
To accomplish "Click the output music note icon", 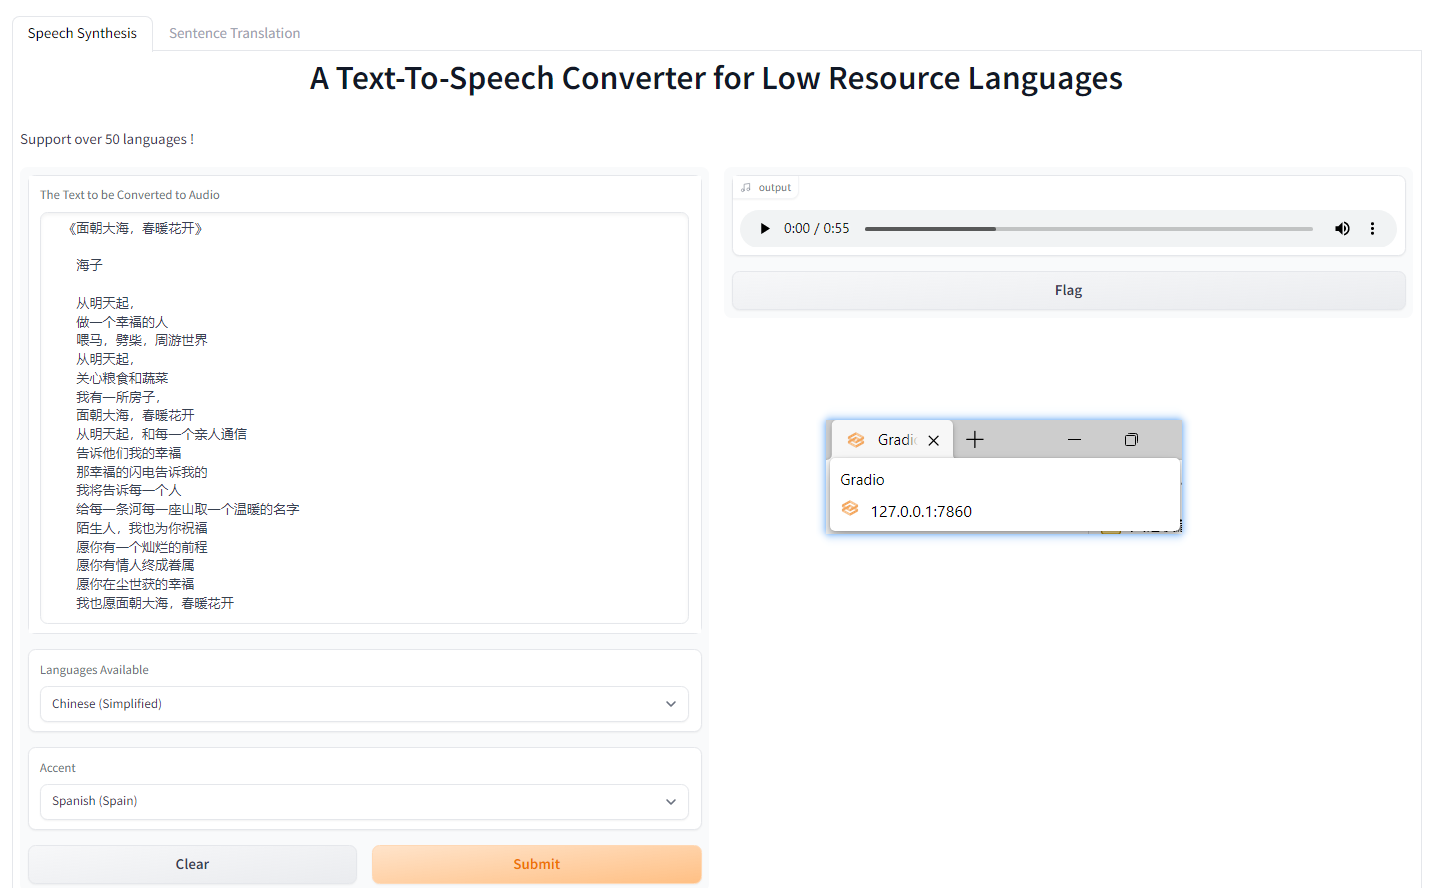I will pos(746,187).
